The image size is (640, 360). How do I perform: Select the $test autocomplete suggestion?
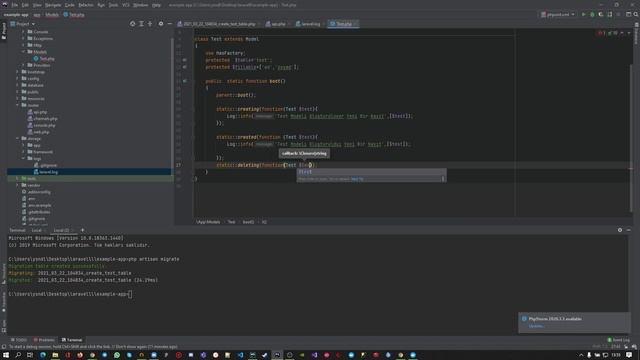371,172
